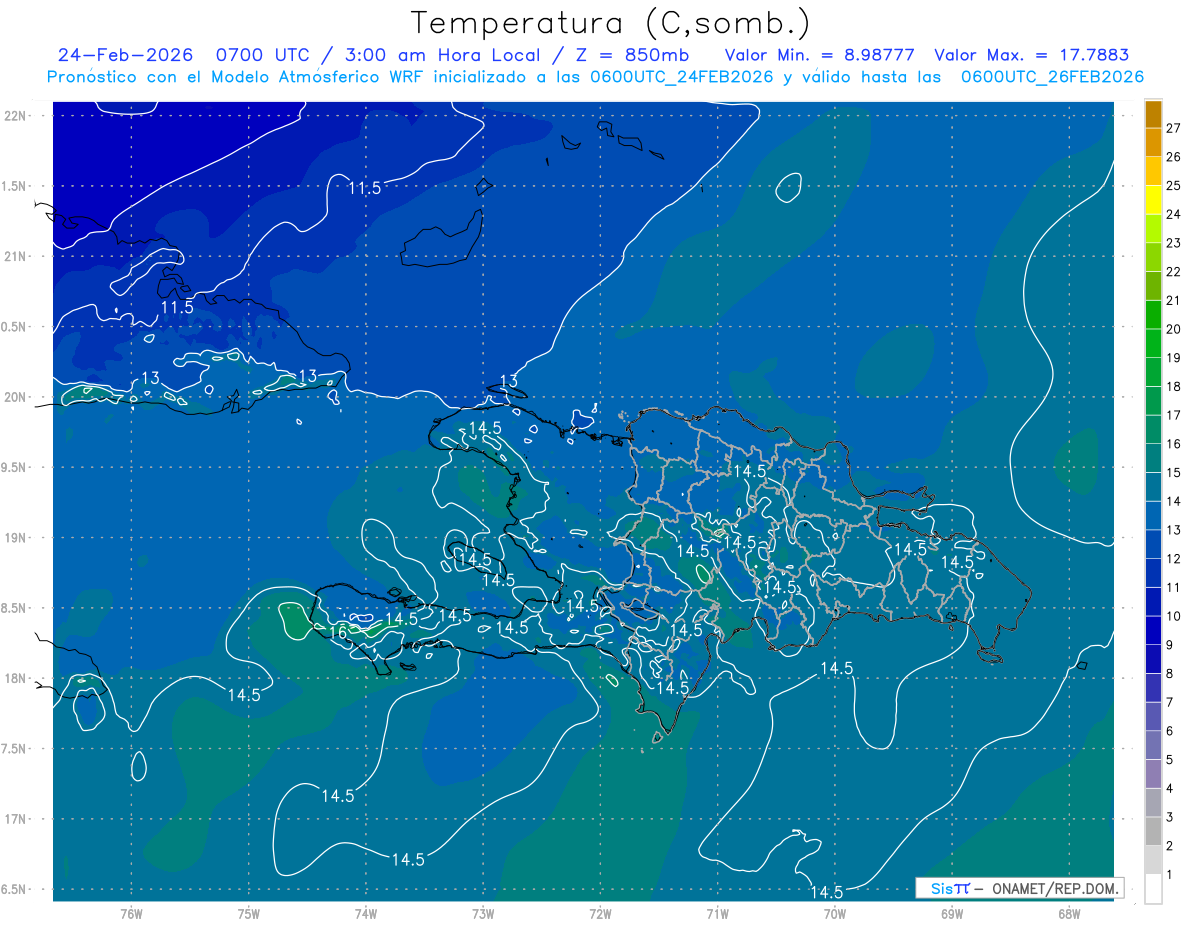Click the title 'Temperatura (C,somb.)'
Image resolution: width=1200 pixels, height=927 pixels.
point(611,22)
